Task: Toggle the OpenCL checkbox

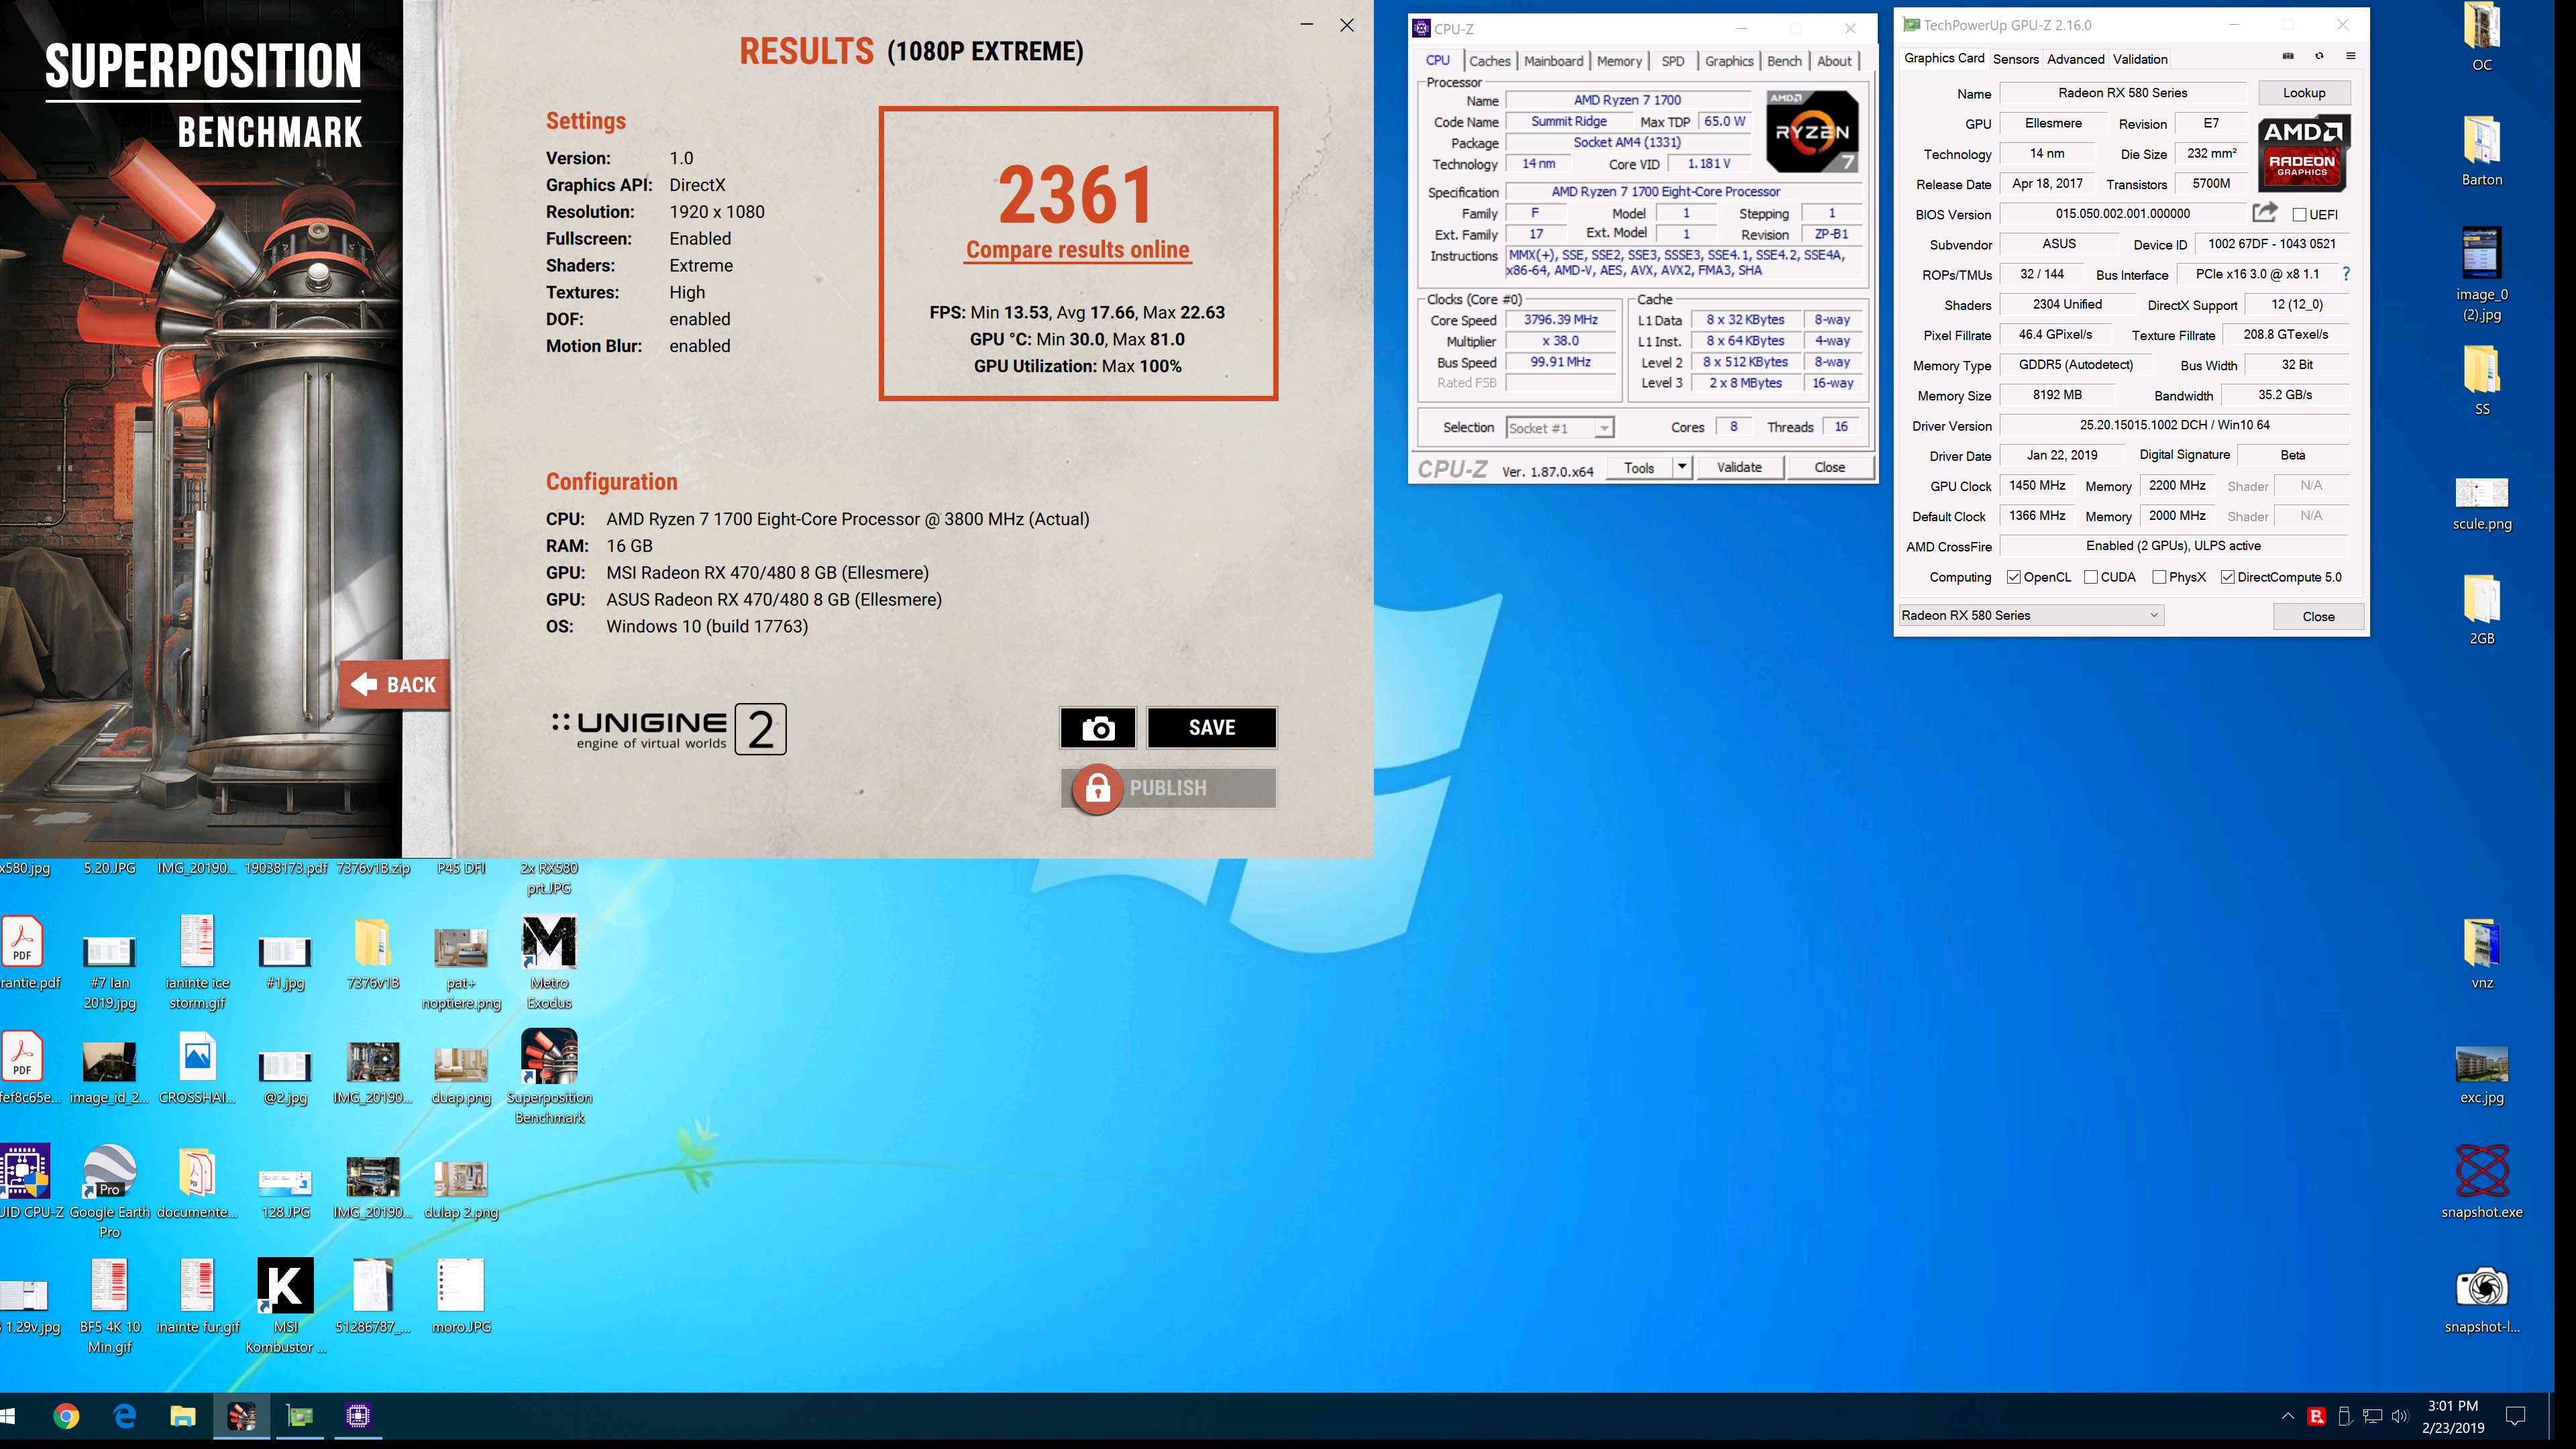Action: (2014, 577)
